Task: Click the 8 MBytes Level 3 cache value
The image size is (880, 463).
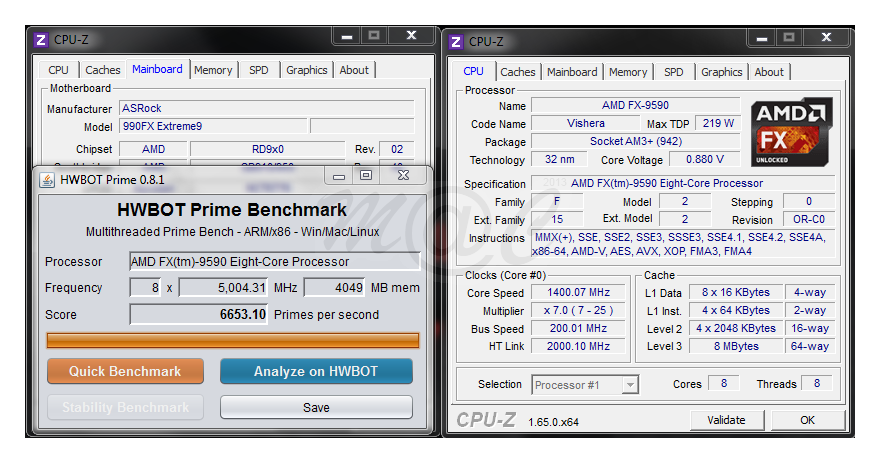Action: (736, 346)
